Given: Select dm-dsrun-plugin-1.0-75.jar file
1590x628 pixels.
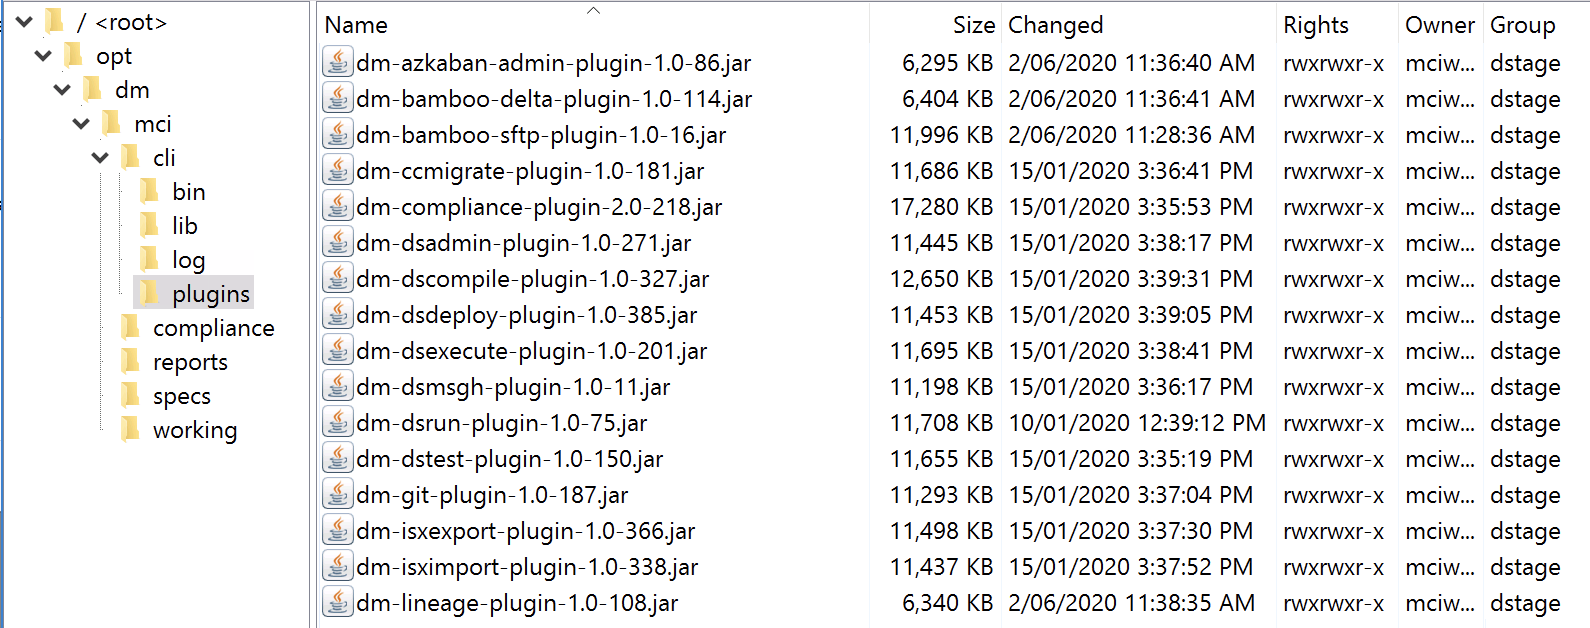Looking at the screenshot, I should 501,423.
